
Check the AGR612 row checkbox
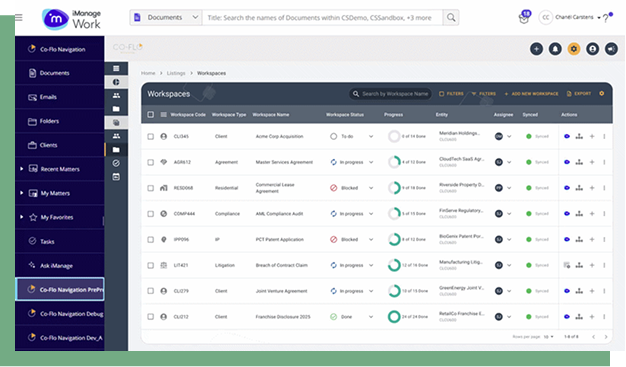(x=151, y=162)
